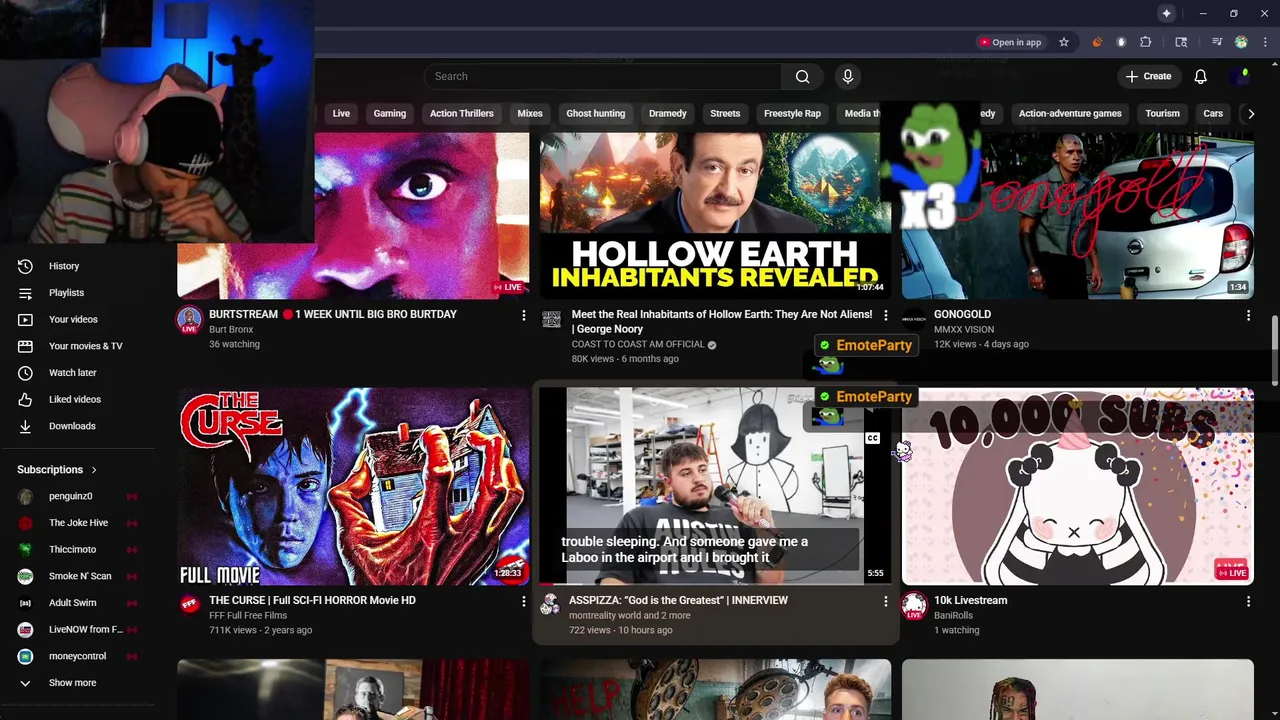This screenshot has width=1280, height=720.
Task: Open THE CURSE full movie title link
Action: 312,601
